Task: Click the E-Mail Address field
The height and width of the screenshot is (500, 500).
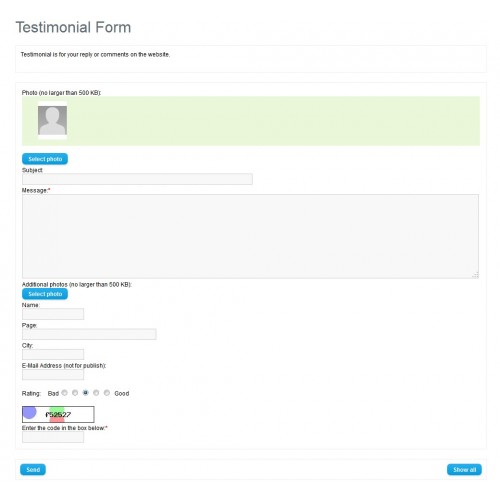Action: coord(53,375)
